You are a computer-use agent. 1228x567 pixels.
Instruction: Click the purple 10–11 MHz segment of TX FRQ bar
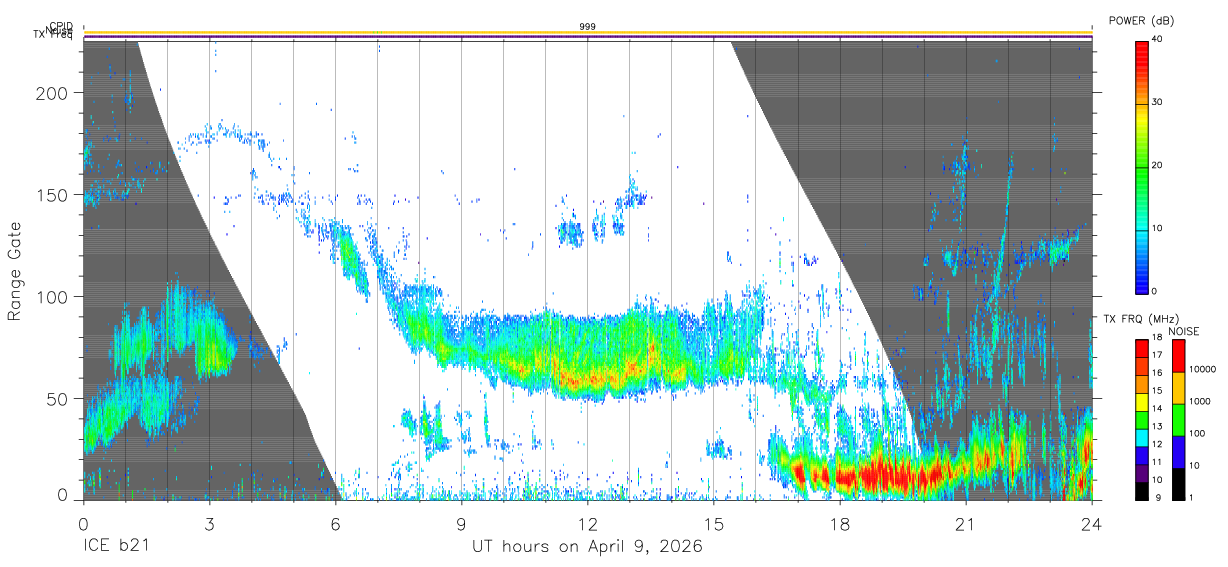click(x=1141, y=473)
